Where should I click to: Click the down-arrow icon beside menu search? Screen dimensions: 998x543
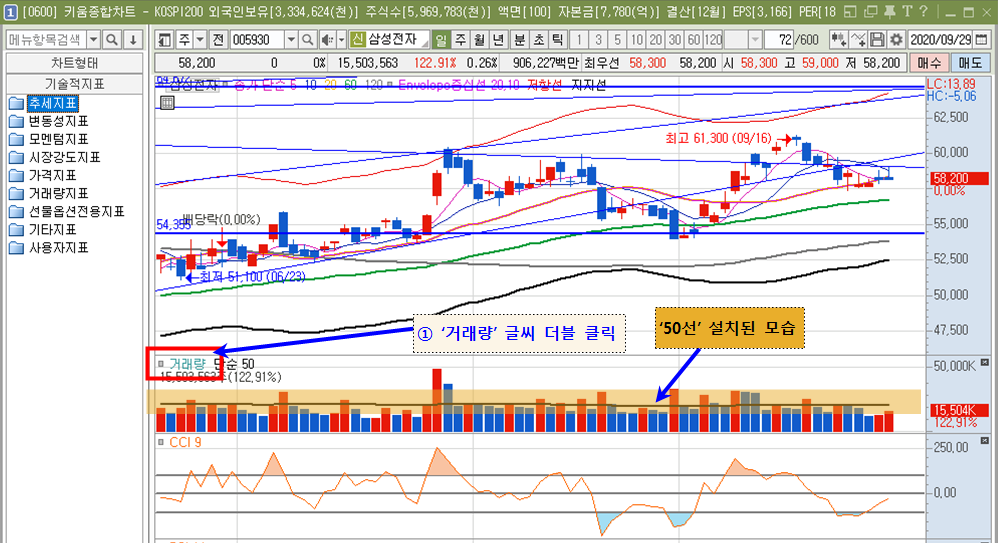pyautogui.click(x=133, y=40)
